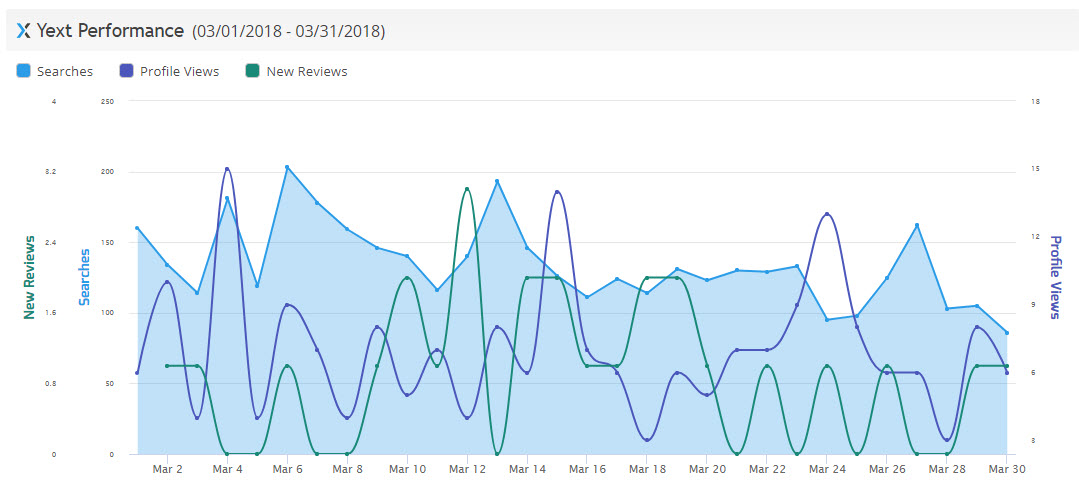Toggle Profile Views series via its indigo legend square
Image resolution: width=1079 pixels, height=484 pixels.
(126, 71)
